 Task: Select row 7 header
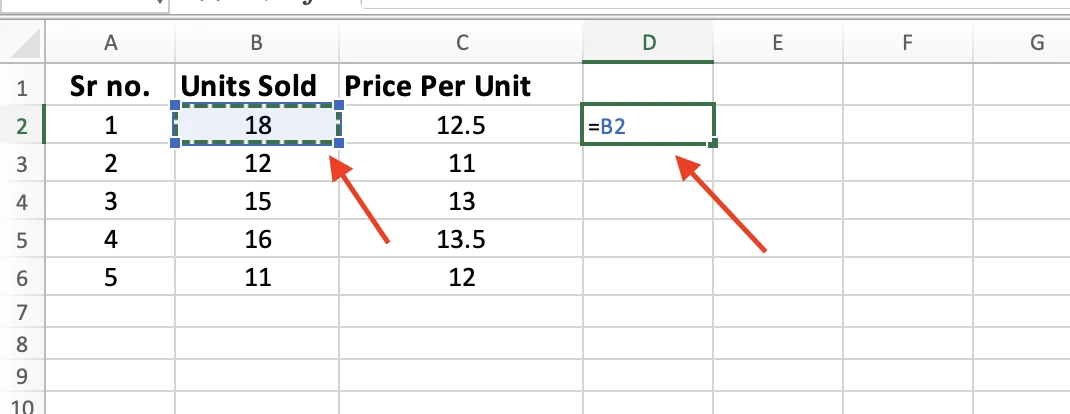pyautogui.click(x=22, y=312)
